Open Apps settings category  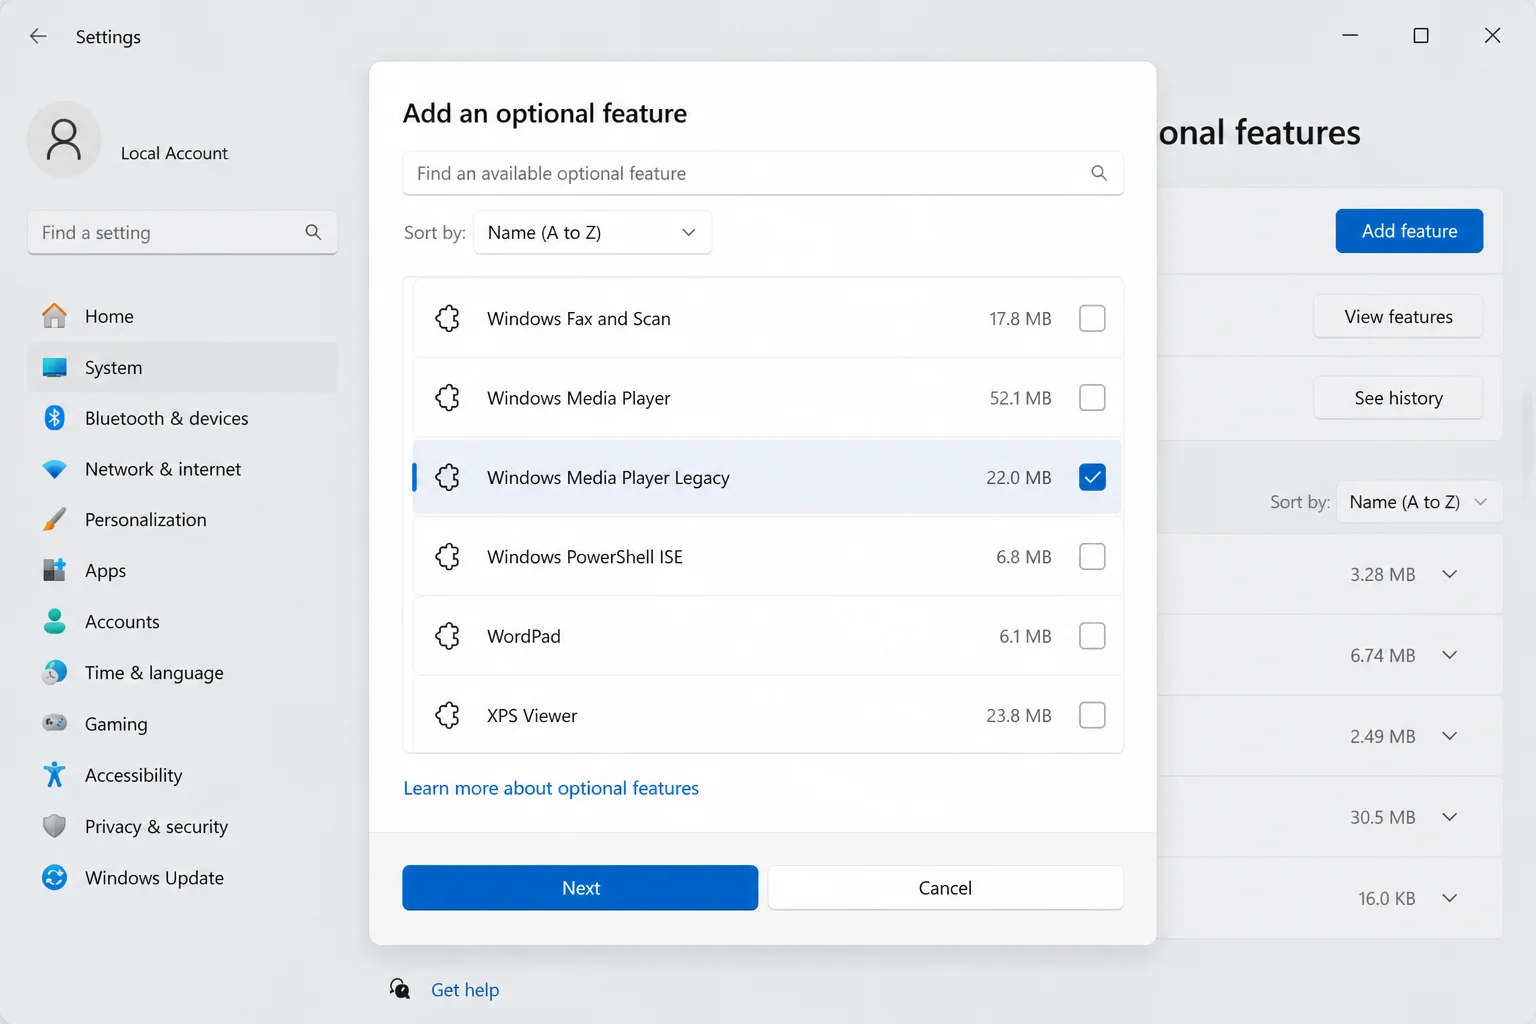point(182,570)
